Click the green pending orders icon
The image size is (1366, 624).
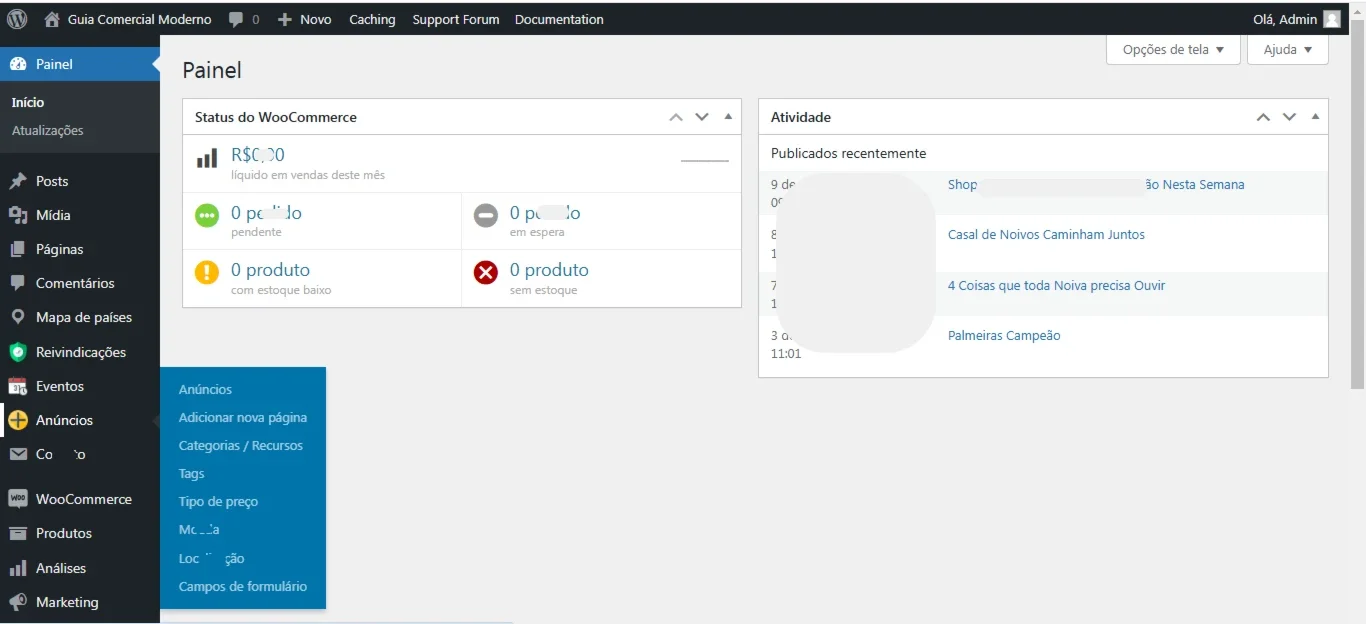coord(207,215)
